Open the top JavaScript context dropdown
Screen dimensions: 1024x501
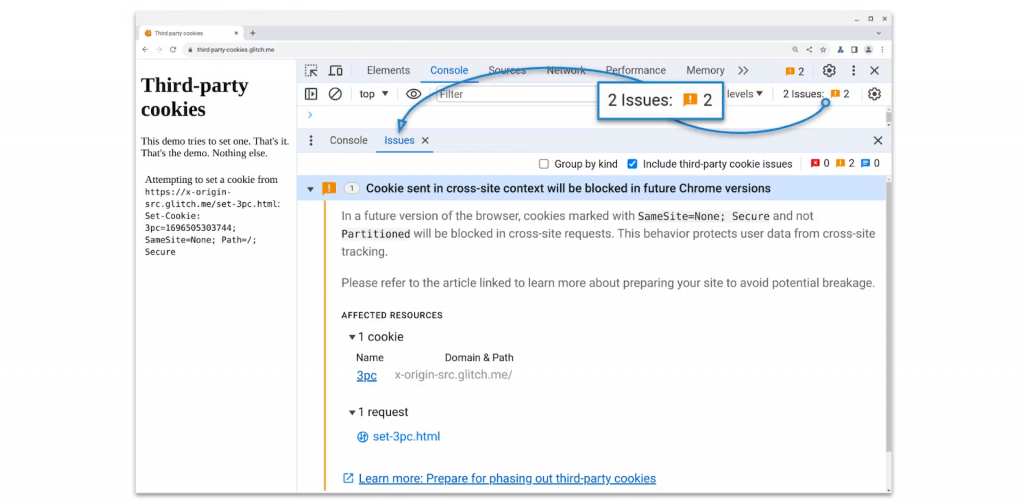pos(374,94)
